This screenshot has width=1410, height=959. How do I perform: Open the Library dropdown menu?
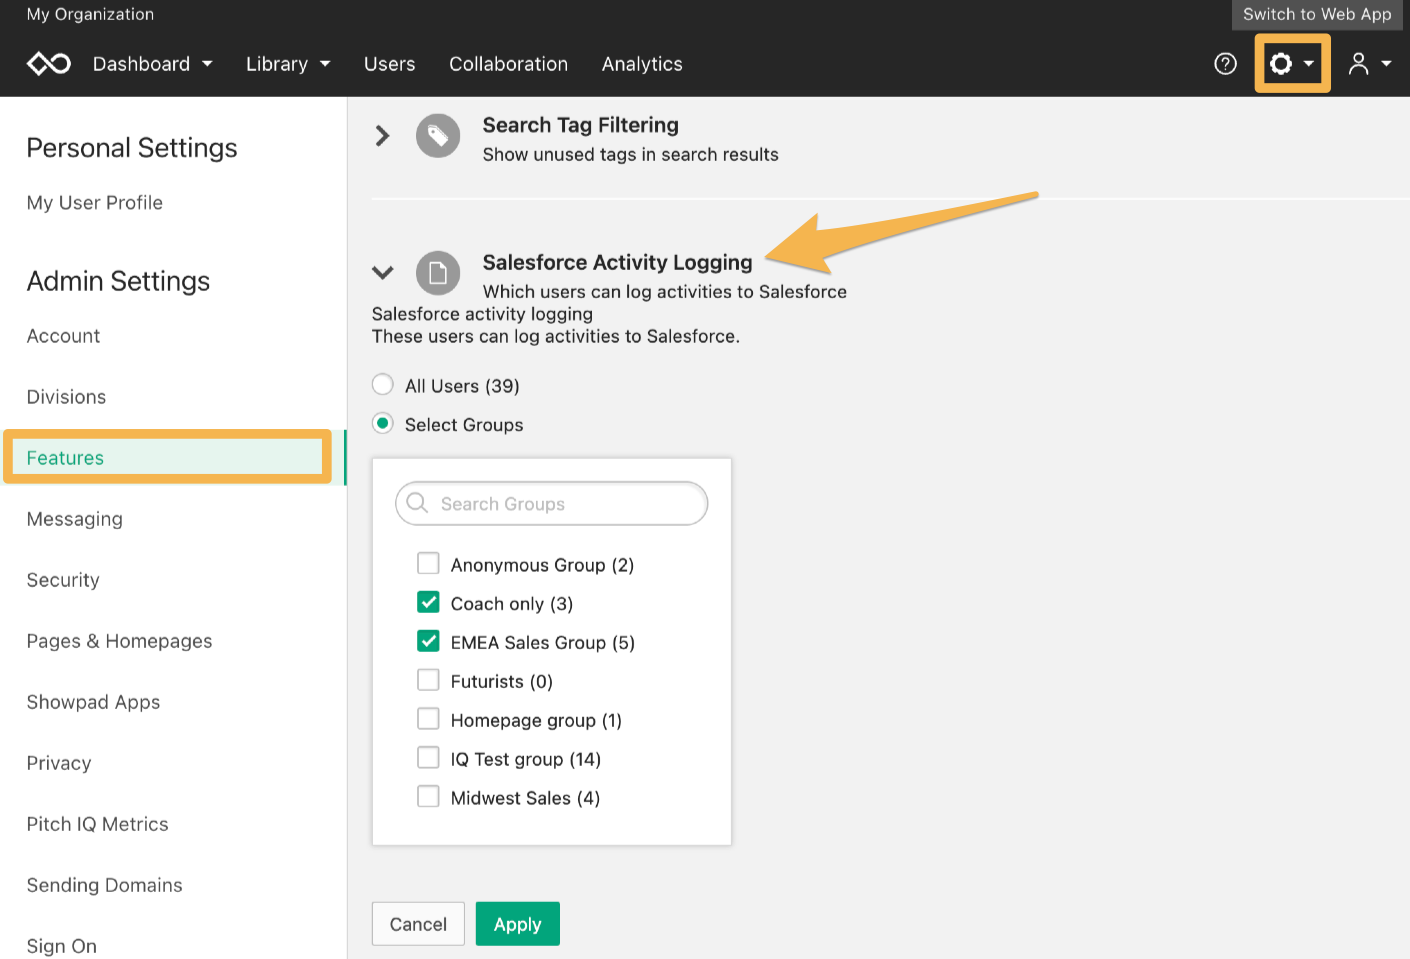pos(288,64)
